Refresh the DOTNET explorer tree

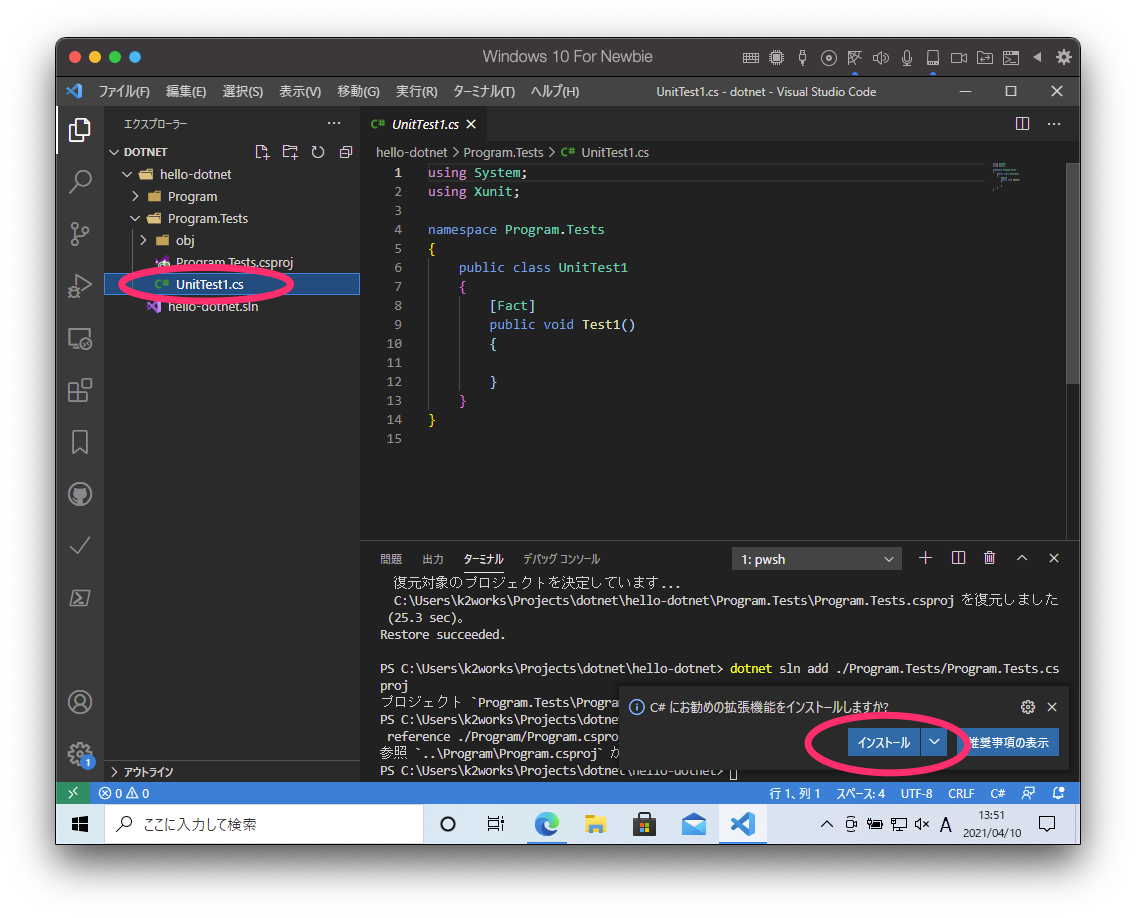click(318, 152)
